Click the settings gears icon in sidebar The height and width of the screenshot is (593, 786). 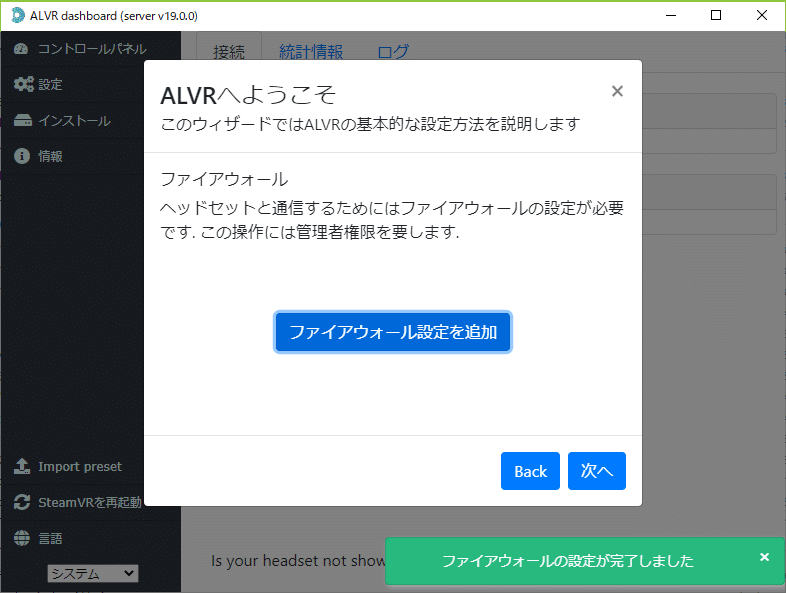pyautogui.click(x=24, y=84)
